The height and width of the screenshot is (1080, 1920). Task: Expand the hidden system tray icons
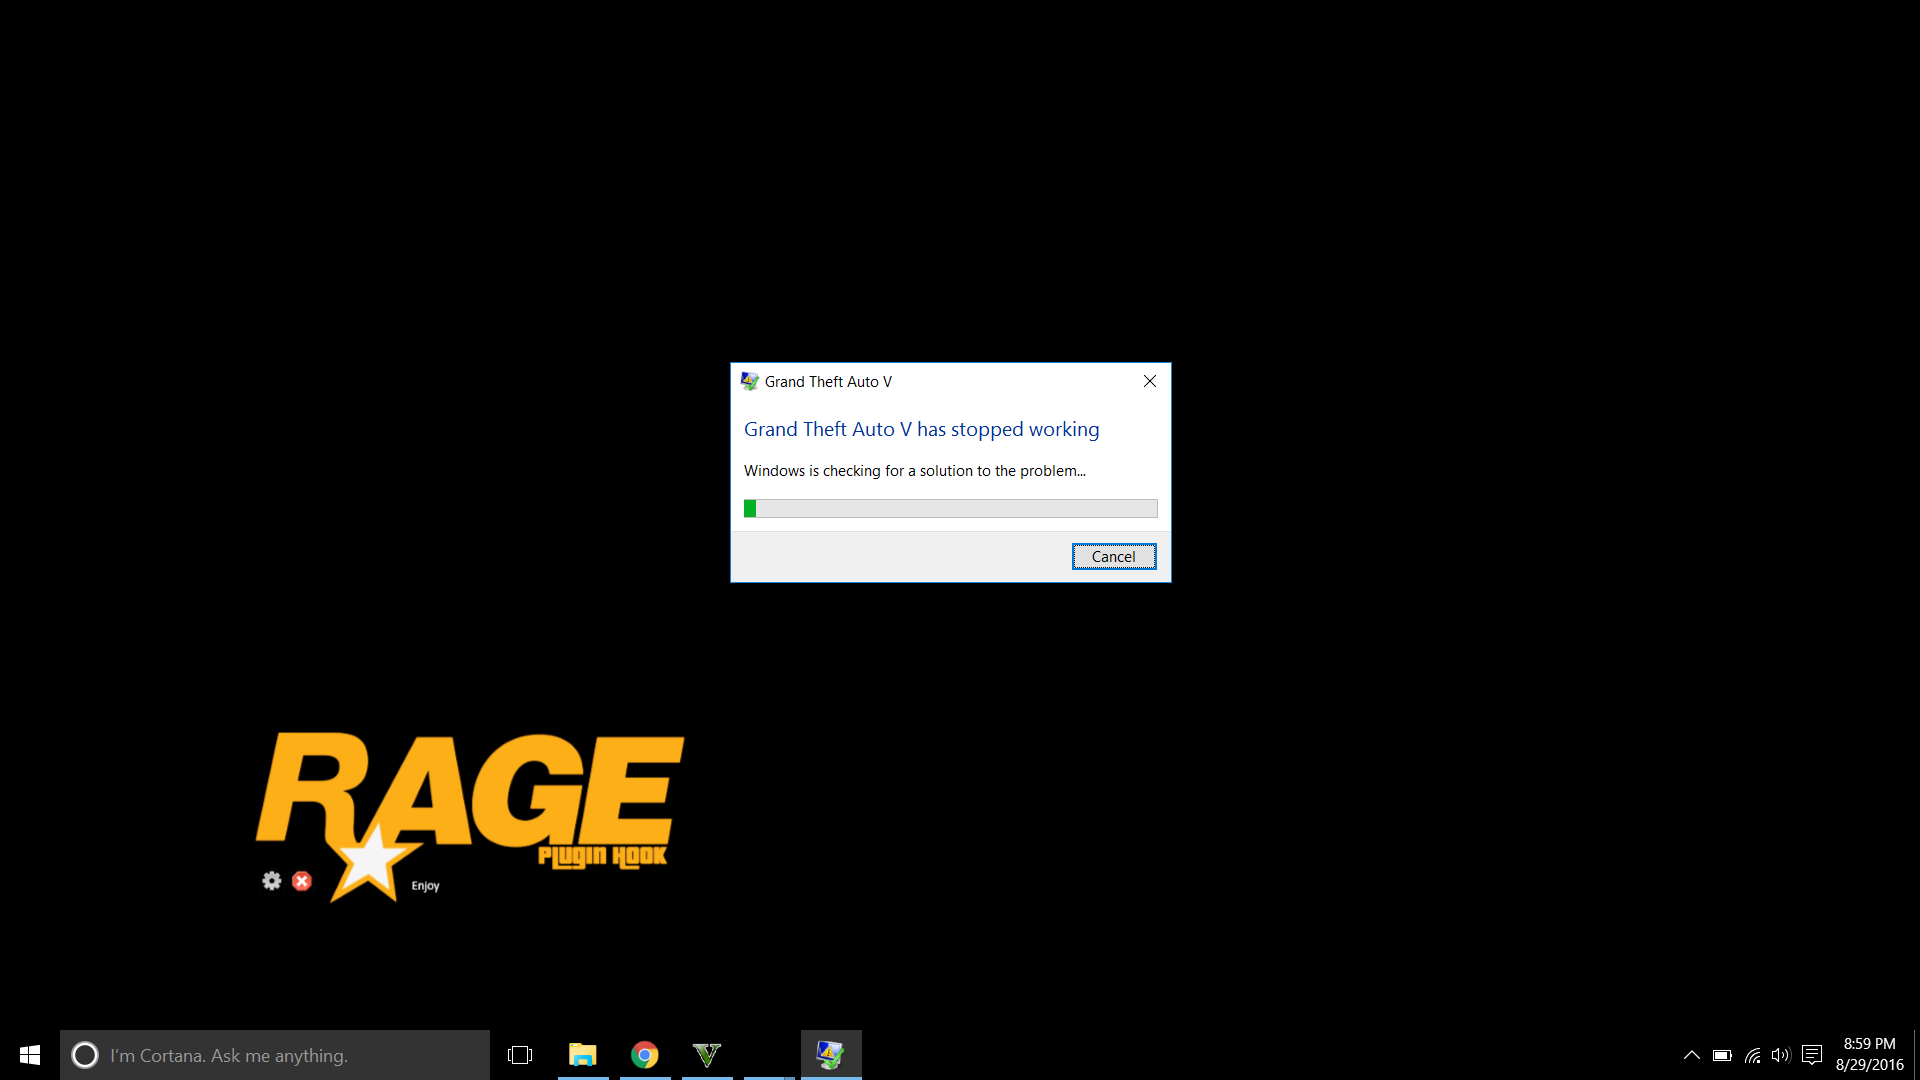point(1692,1055)
